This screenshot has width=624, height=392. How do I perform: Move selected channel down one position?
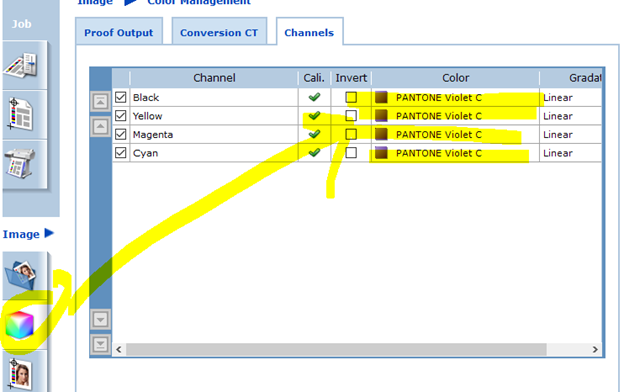pyautogui.click(x=100, y=319)
